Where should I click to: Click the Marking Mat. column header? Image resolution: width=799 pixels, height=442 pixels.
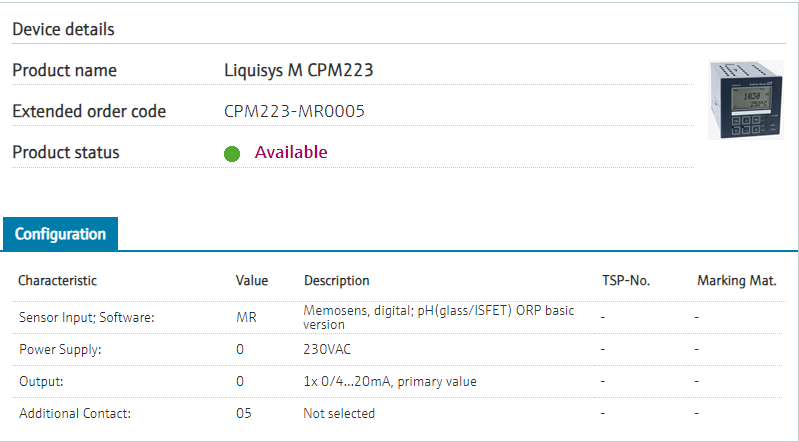pos(737,281)
